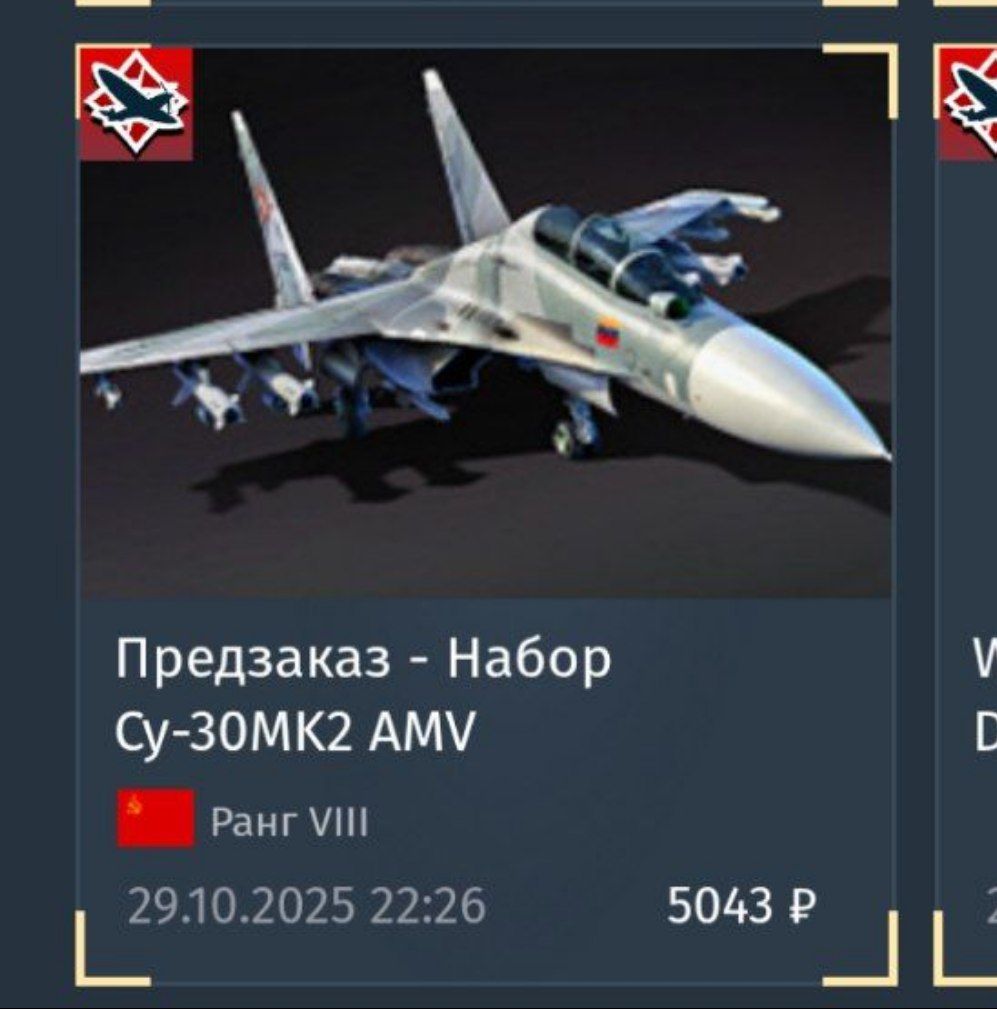Select the 'Предзаказ - Набор' title line

[363, 658]
